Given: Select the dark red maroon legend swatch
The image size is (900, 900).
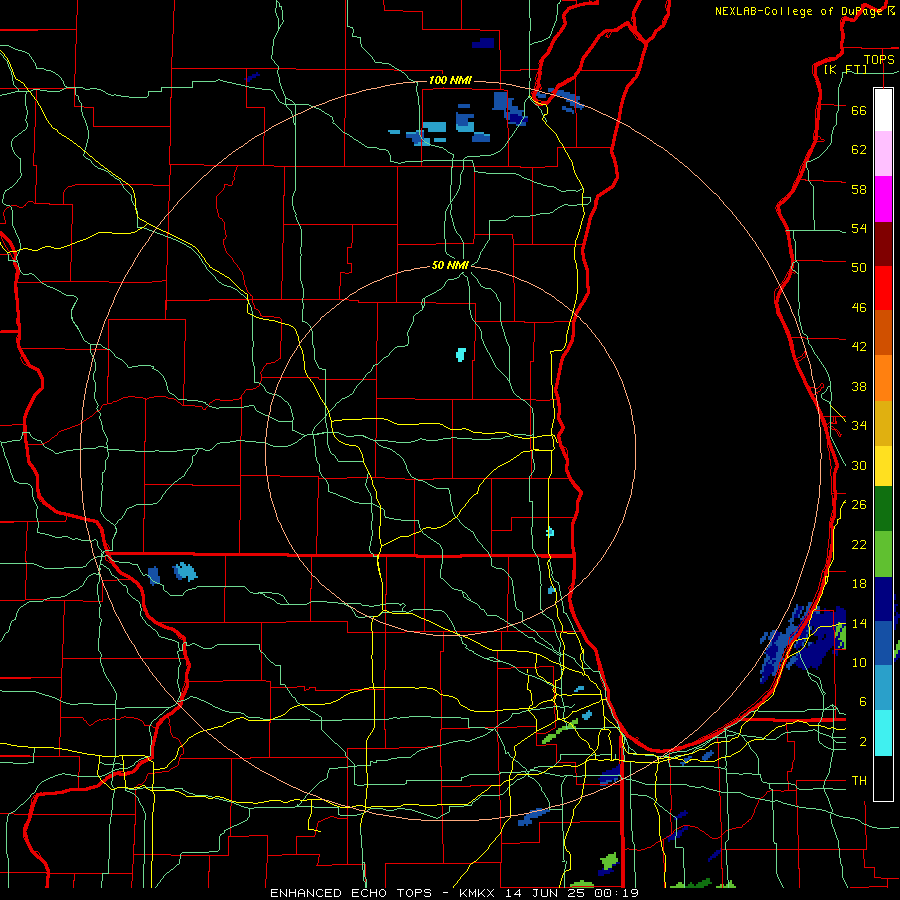Looking at the screenshot, I should tap(883, 244).
